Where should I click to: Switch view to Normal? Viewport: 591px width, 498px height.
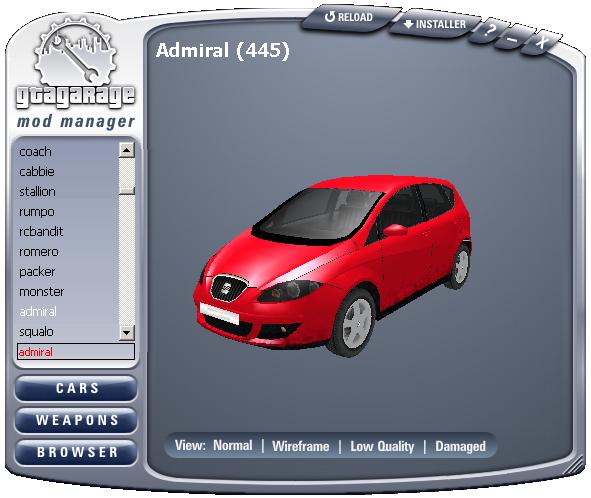click(233, 446)
